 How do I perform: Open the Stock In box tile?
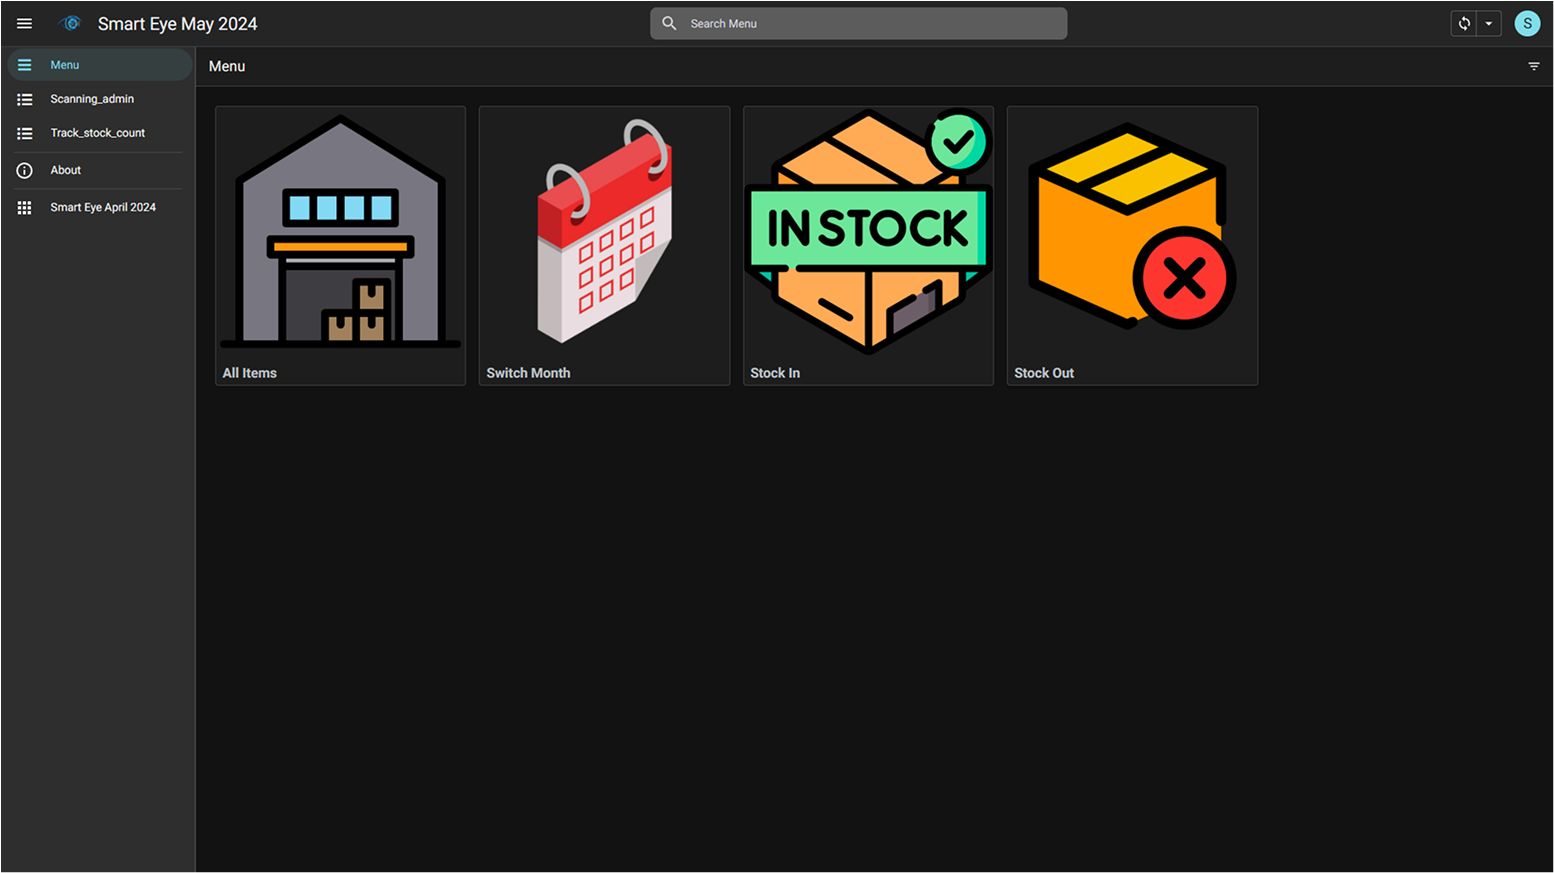click(868, 245)
